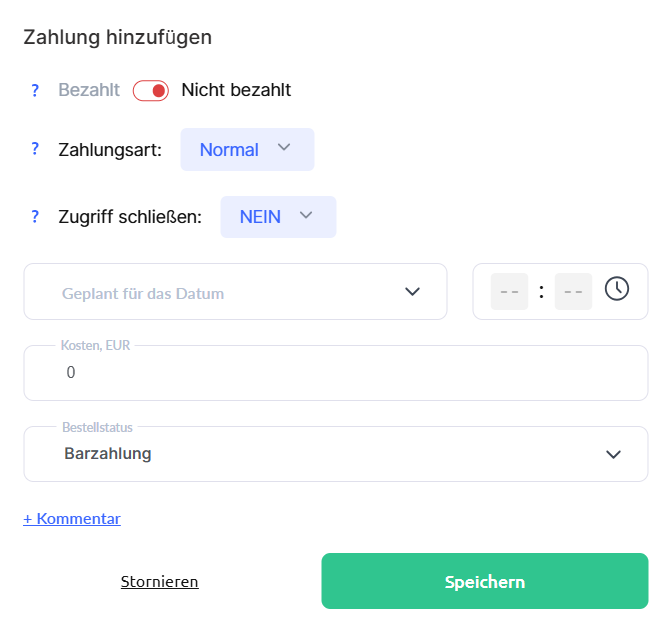
Task: Click the Stornieren link
Action: point(160,582)
